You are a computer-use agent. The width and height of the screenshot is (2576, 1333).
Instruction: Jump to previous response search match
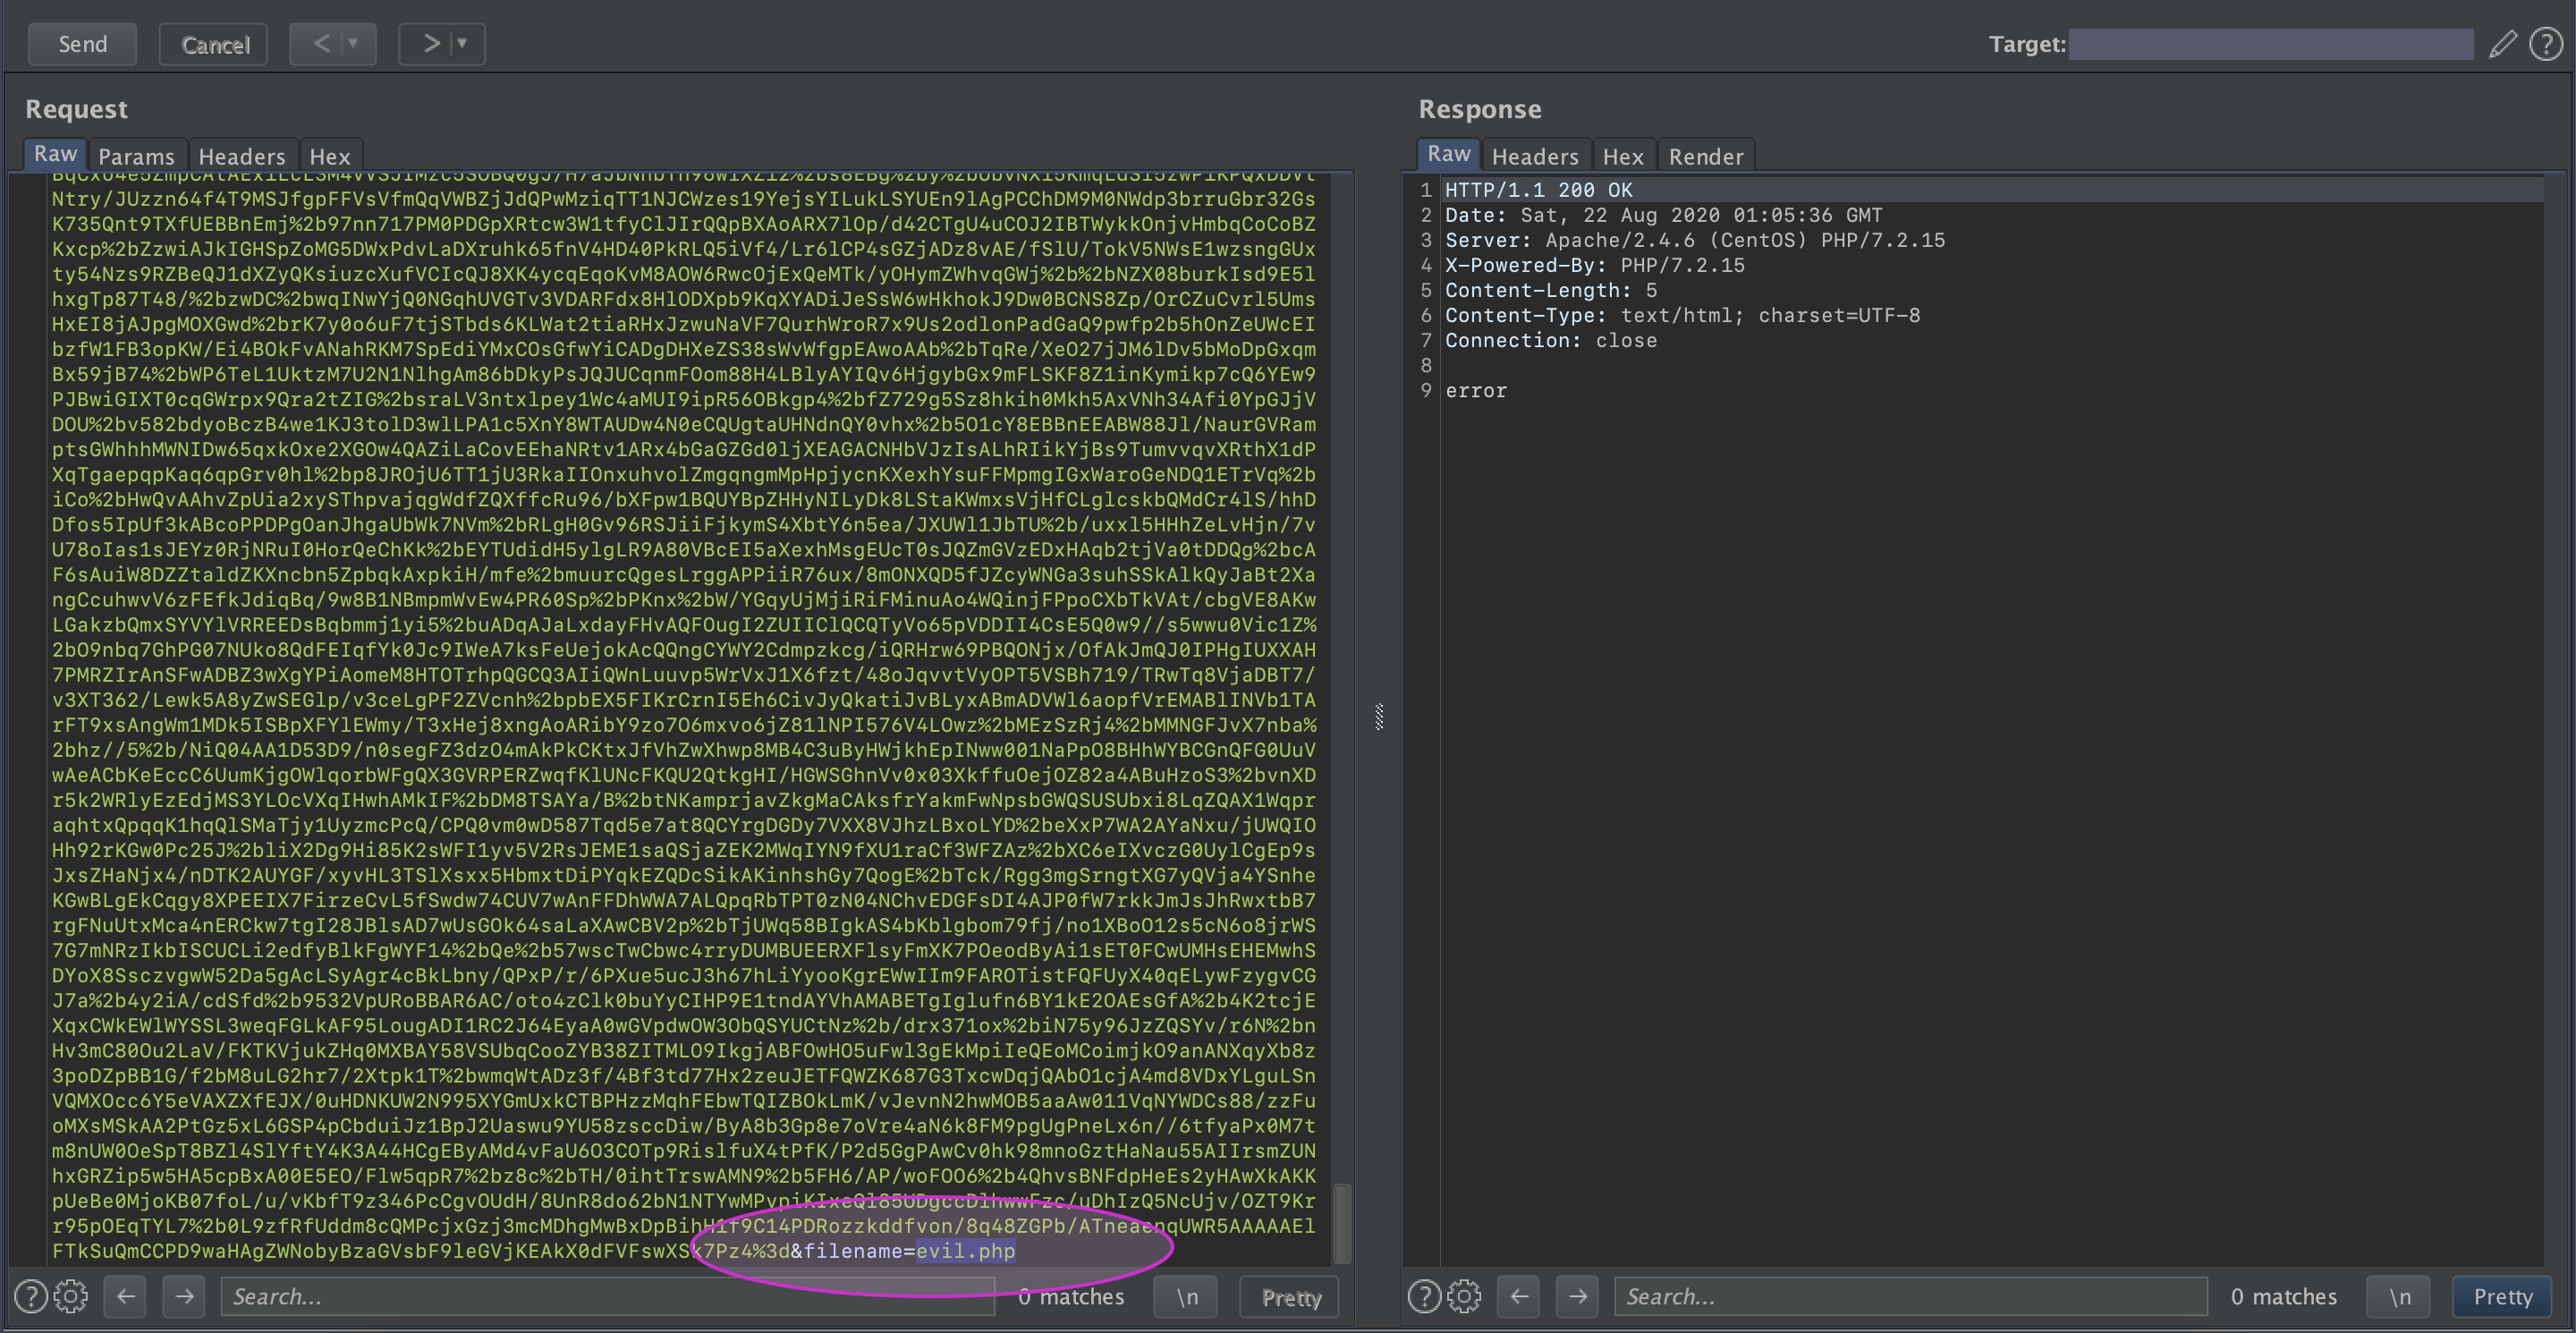[x=1518, y=1296]
